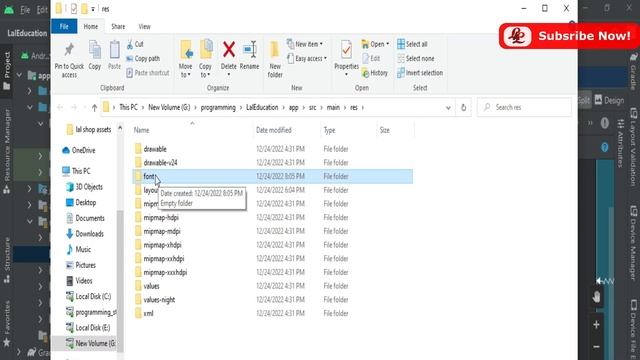
Task: Click Select all
Action: click(412, 44)
